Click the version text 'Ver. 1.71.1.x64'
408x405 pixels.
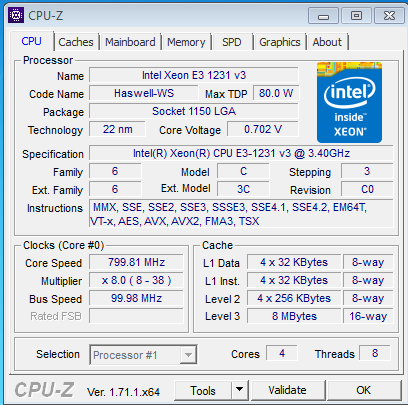click(x=123, y=392)
